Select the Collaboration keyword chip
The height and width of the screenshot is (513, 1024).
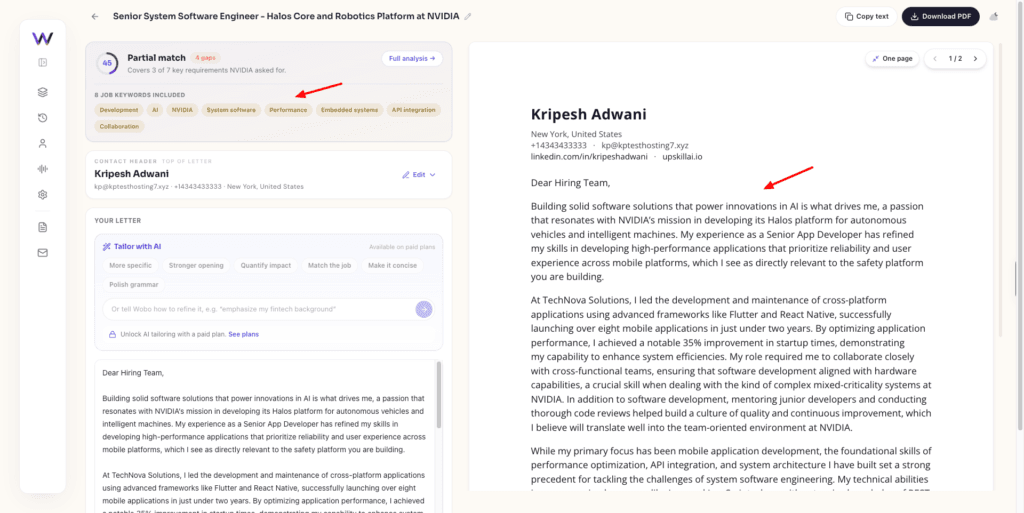coord(120,127)
